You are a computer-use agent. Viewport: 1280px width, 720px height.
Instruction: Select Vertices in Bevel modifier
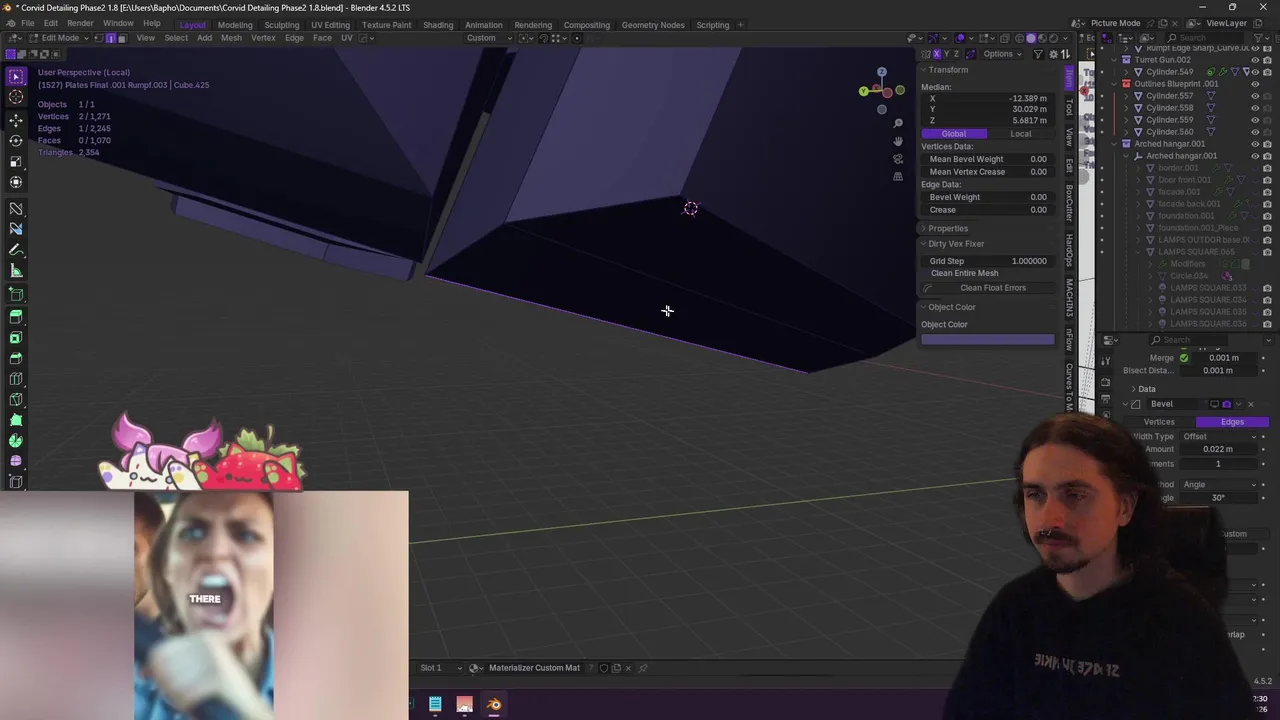pos(1159,422)
